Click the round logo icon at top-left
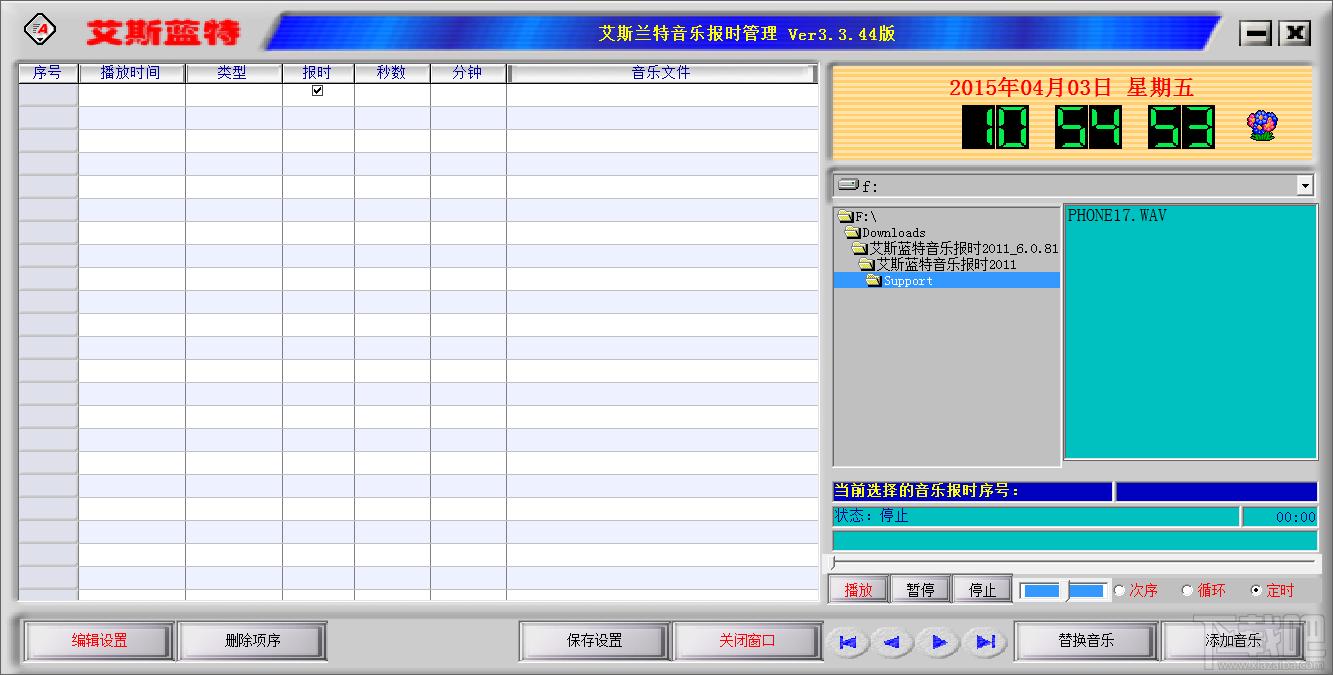Image resolution: width=1333 pixels, height=675 pixels. pos(39,30)
